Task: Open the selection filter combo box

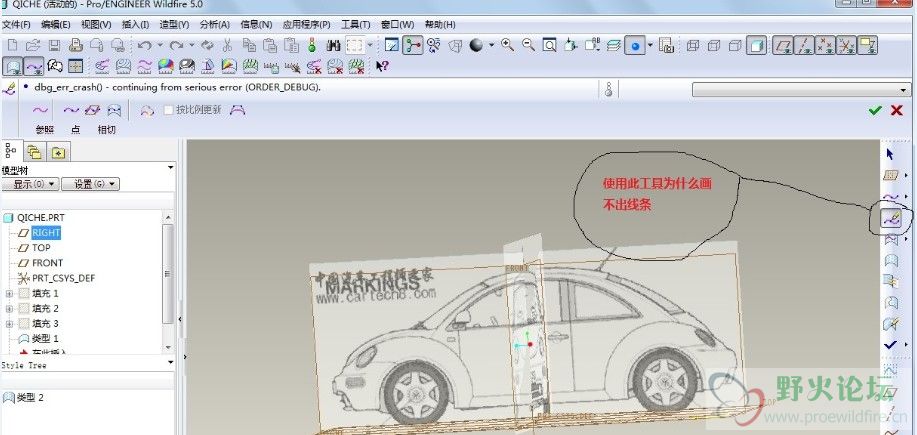Action: click(801, 90)
